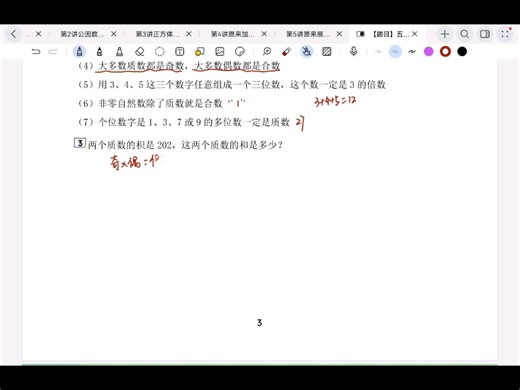Undo the last stroke
Viewport: 520px width, 390px height.
(36, 52)
